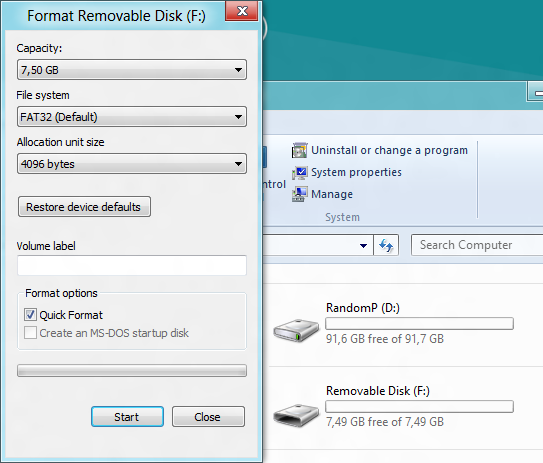This screenshot has height=463, width=543.
Task: Click the Uninstall or change a program icon
Action: click(300, 150)
